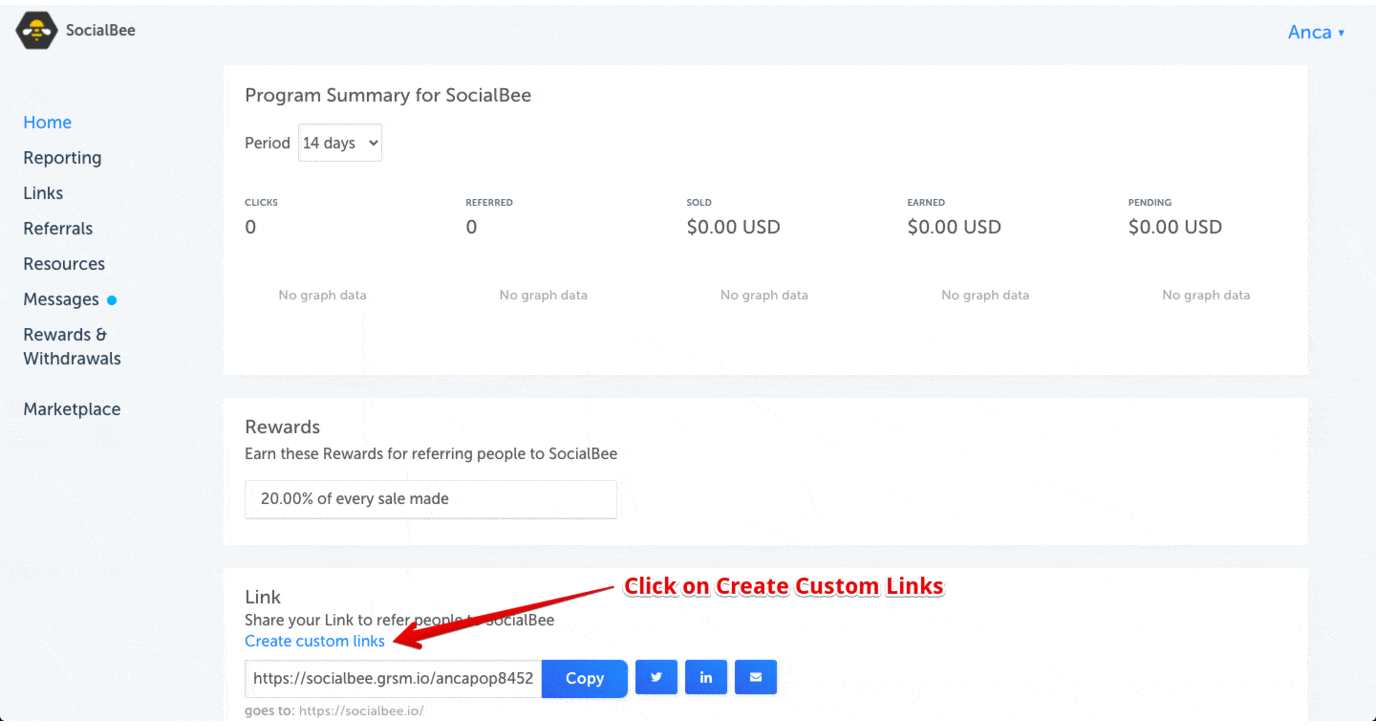Select Resources in the sidebar
This screenshot has width=1376, height=726.
point(64,264)
